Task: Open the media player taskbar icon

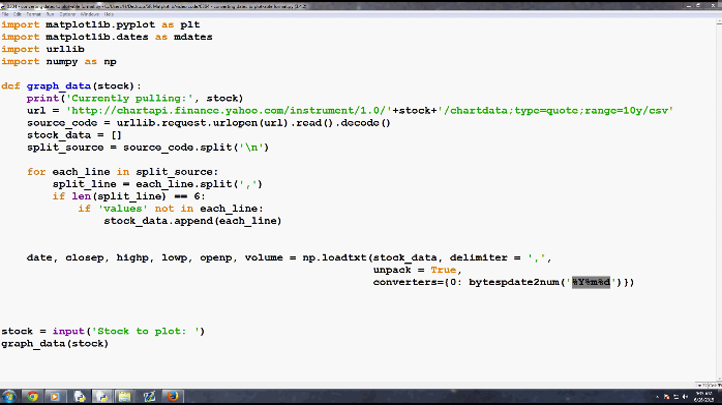Action: coord(55,397)
